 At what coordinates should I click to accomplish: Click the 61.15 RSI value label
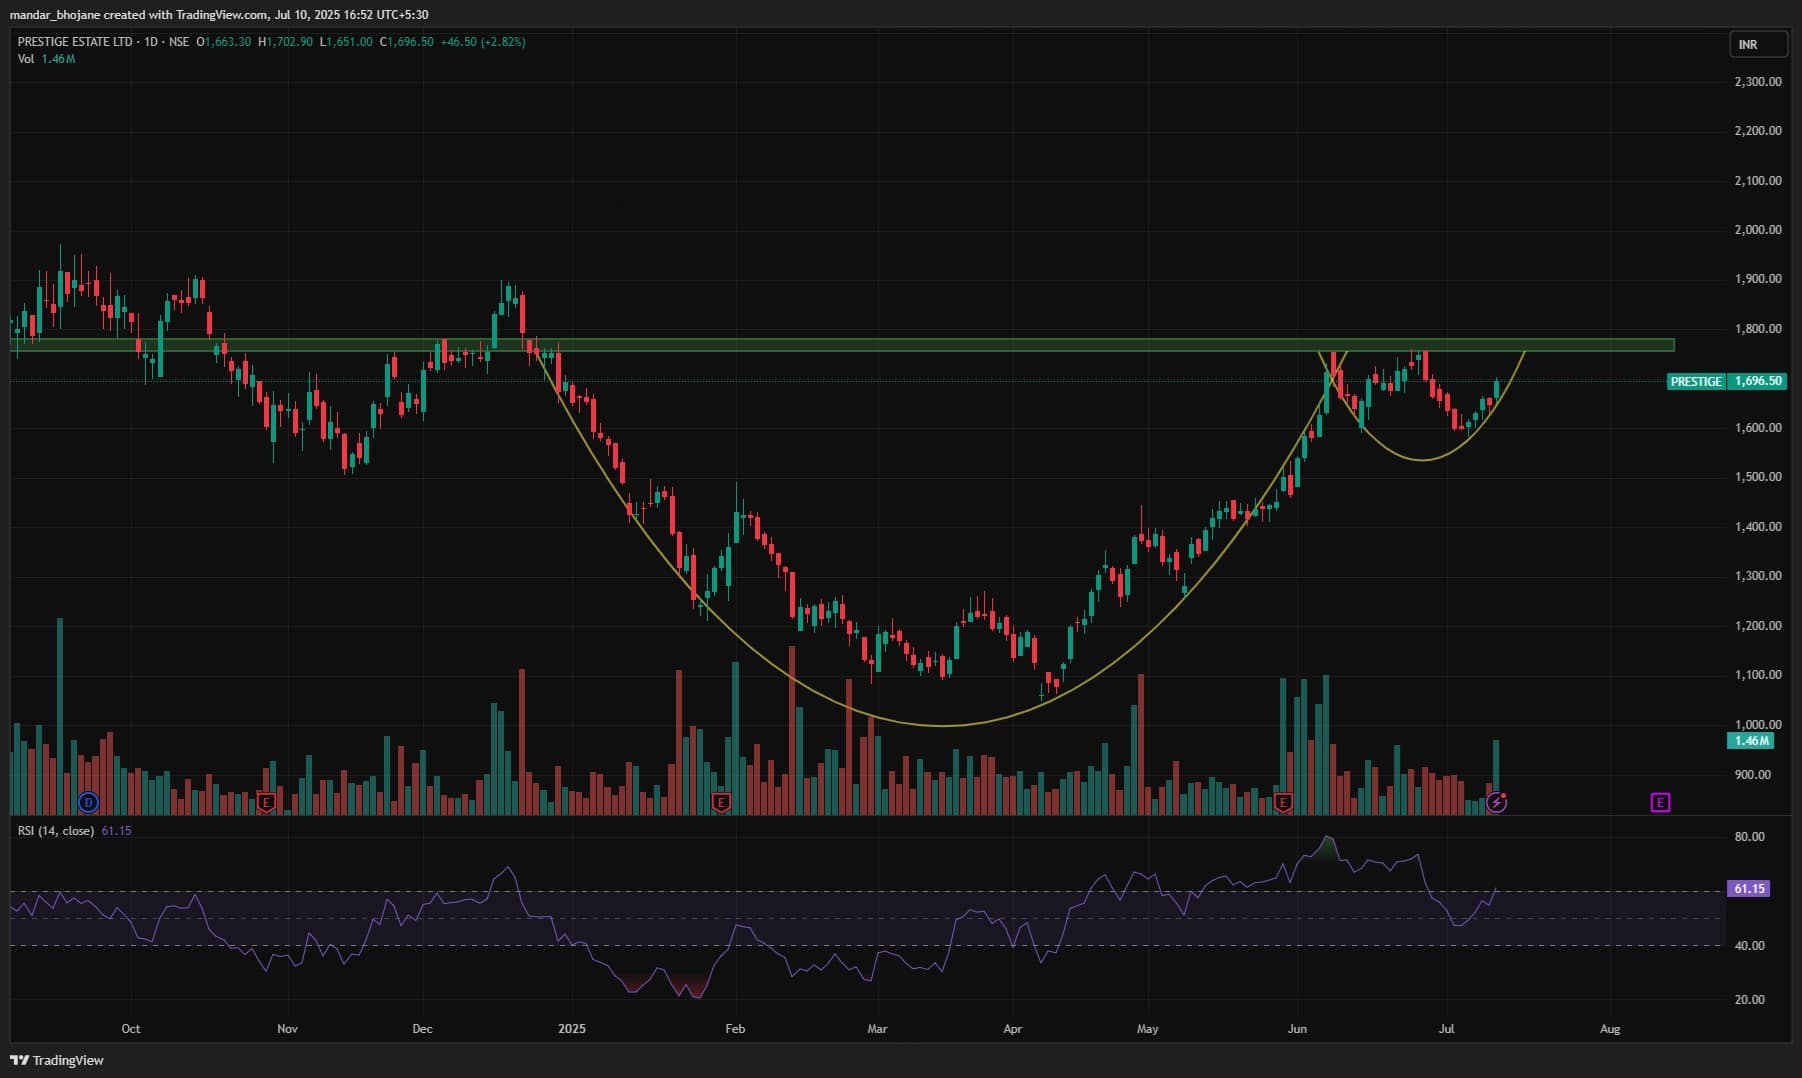[1748, 888]
